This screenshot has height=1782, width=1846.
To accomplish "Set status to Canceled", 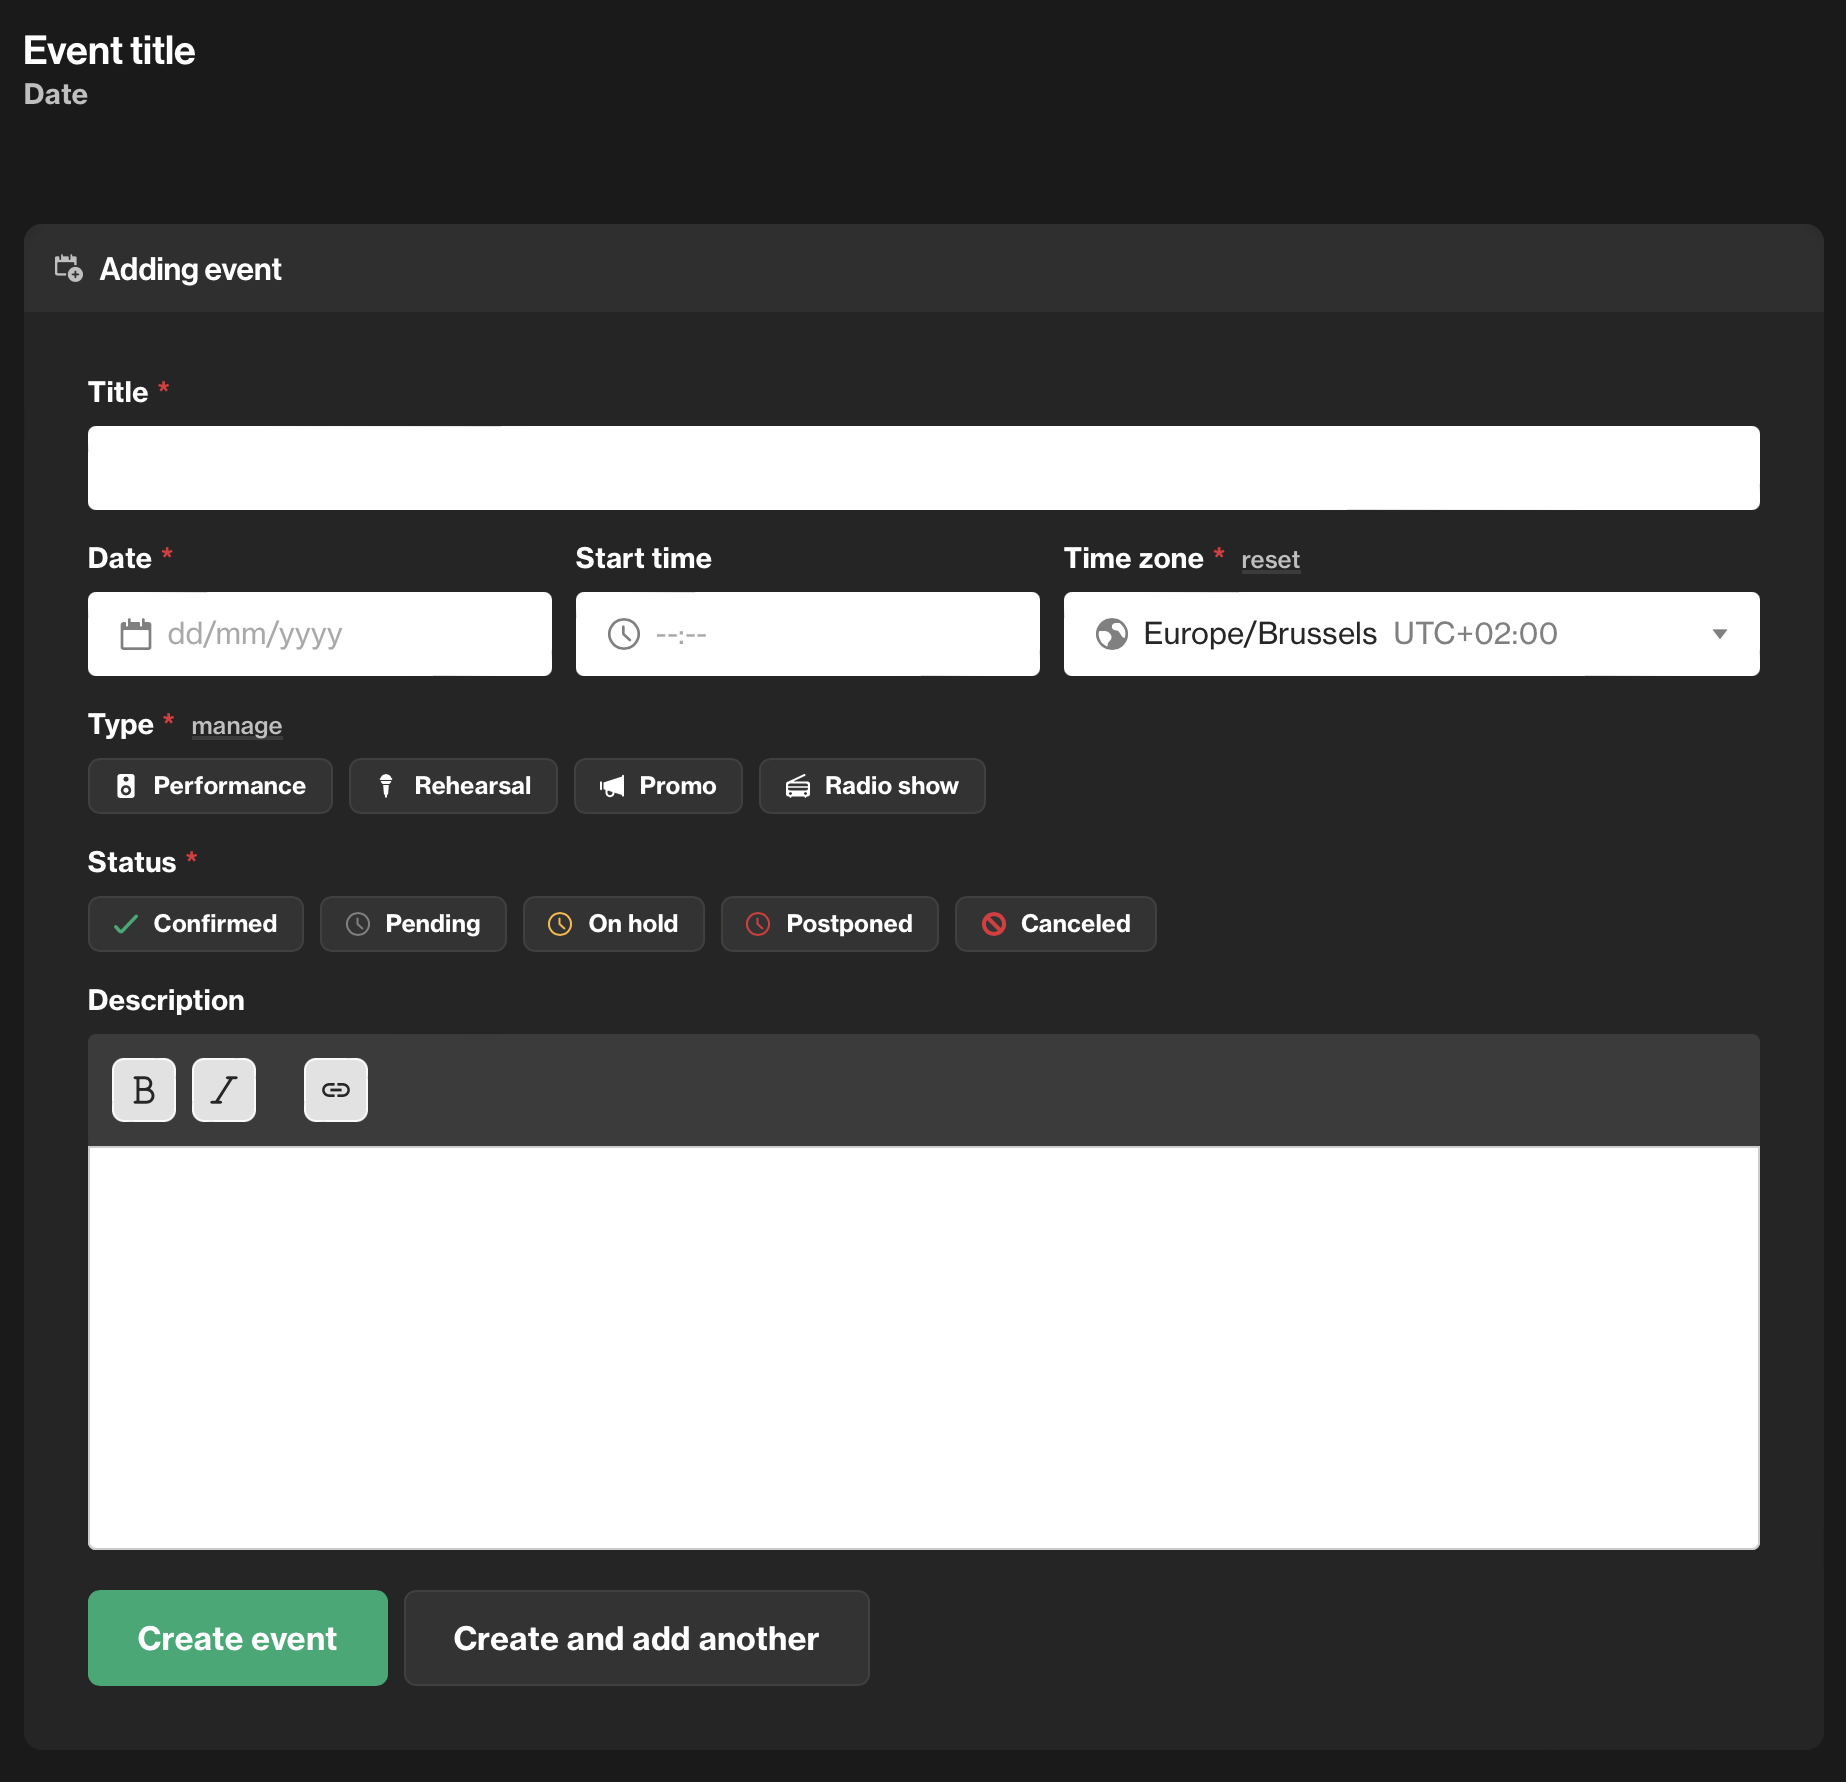I will 1056,924.
